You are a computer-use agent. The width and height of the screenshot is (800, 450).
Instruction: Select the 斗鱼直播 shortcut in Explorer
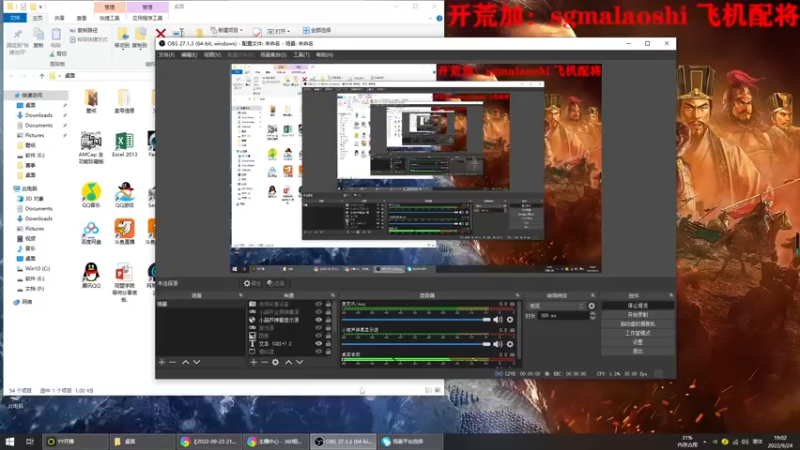pyautogui.click(x=124, y=232)
